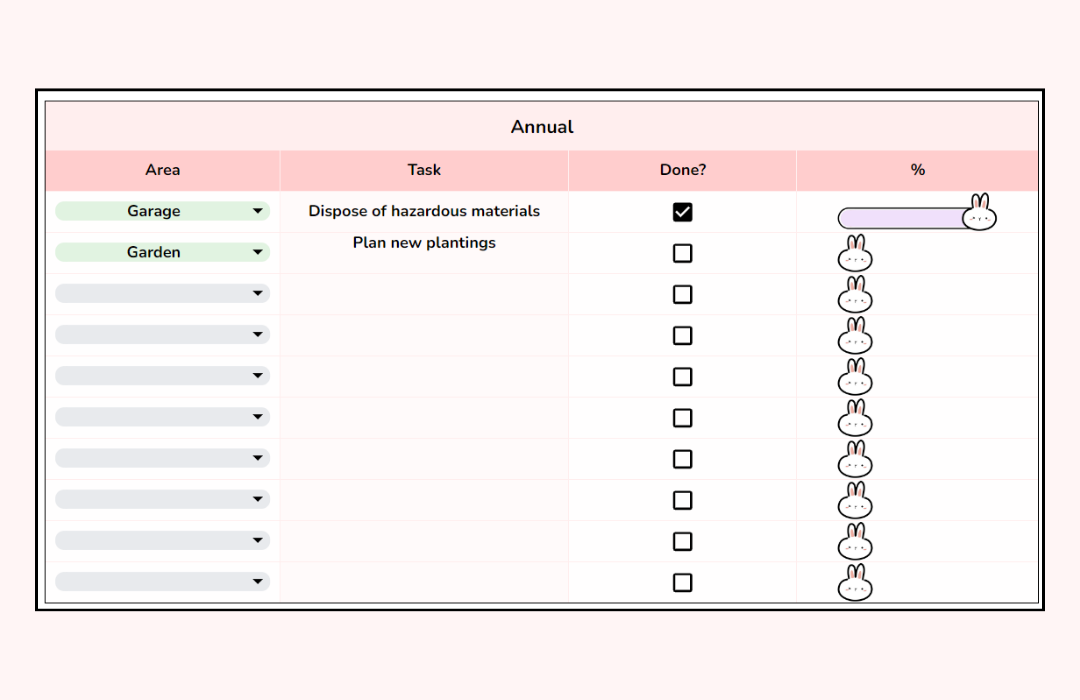Viewport: 1080px width, 700px height.
Task: Check the Done box in the third row
Action: (682, 294)
